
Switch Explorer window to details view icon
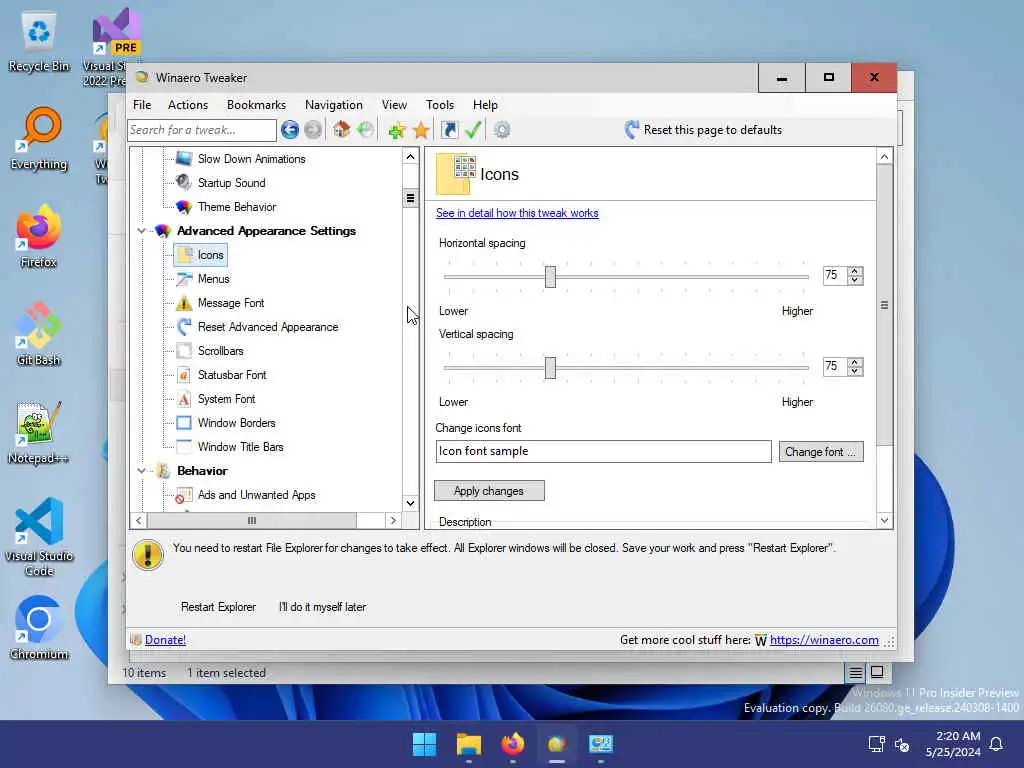point(855,673)
